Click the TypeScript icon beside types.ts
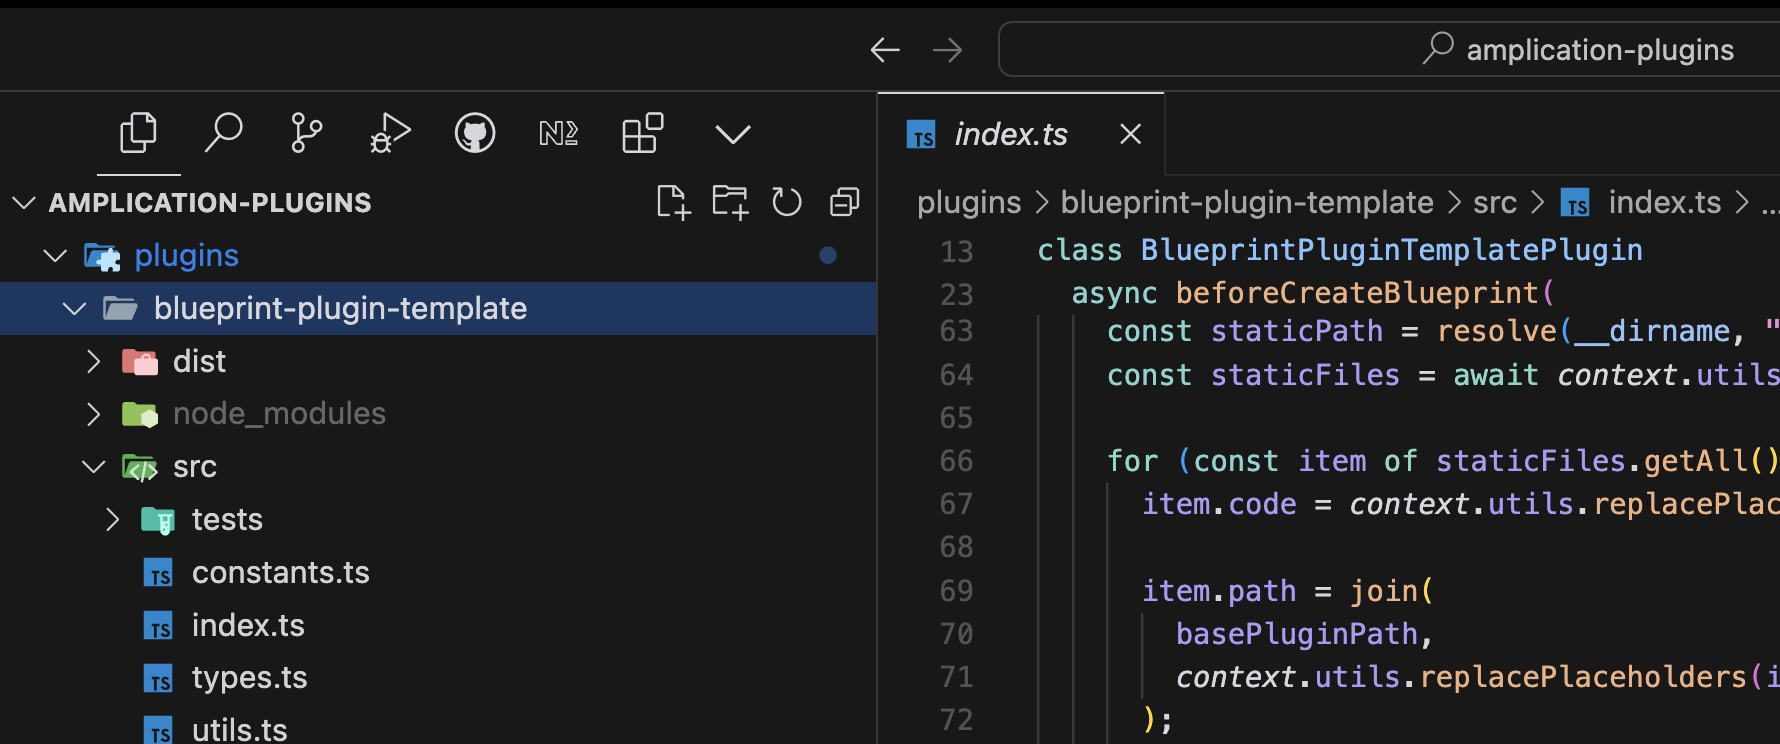 (158, 679)
